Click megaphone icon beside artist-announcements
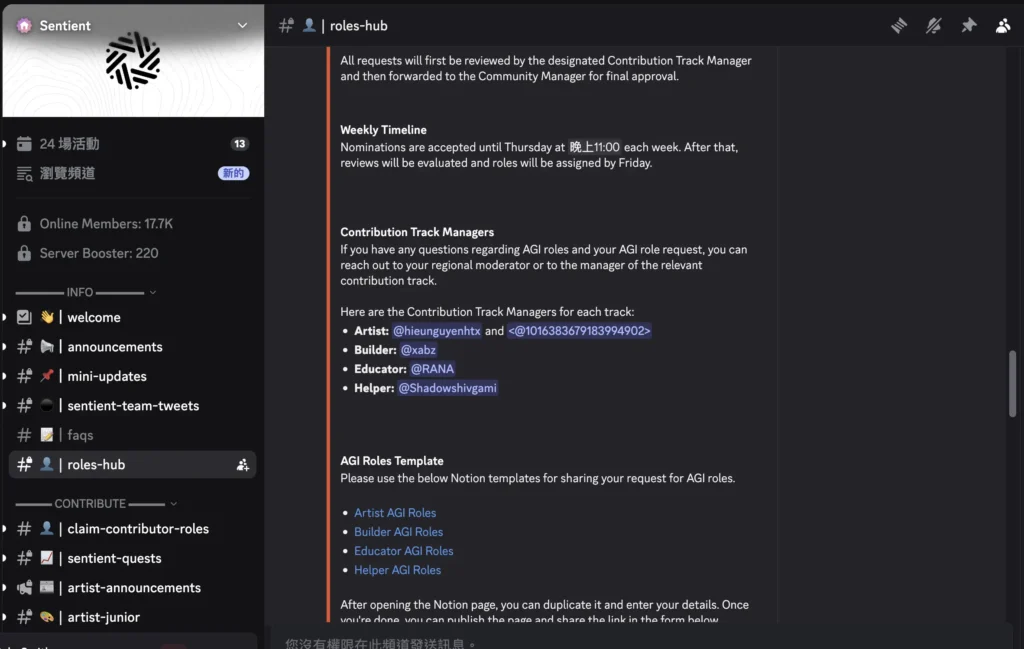Viewport: 1024px width, 649px height. pyautogui.click(x=24, y=588)
